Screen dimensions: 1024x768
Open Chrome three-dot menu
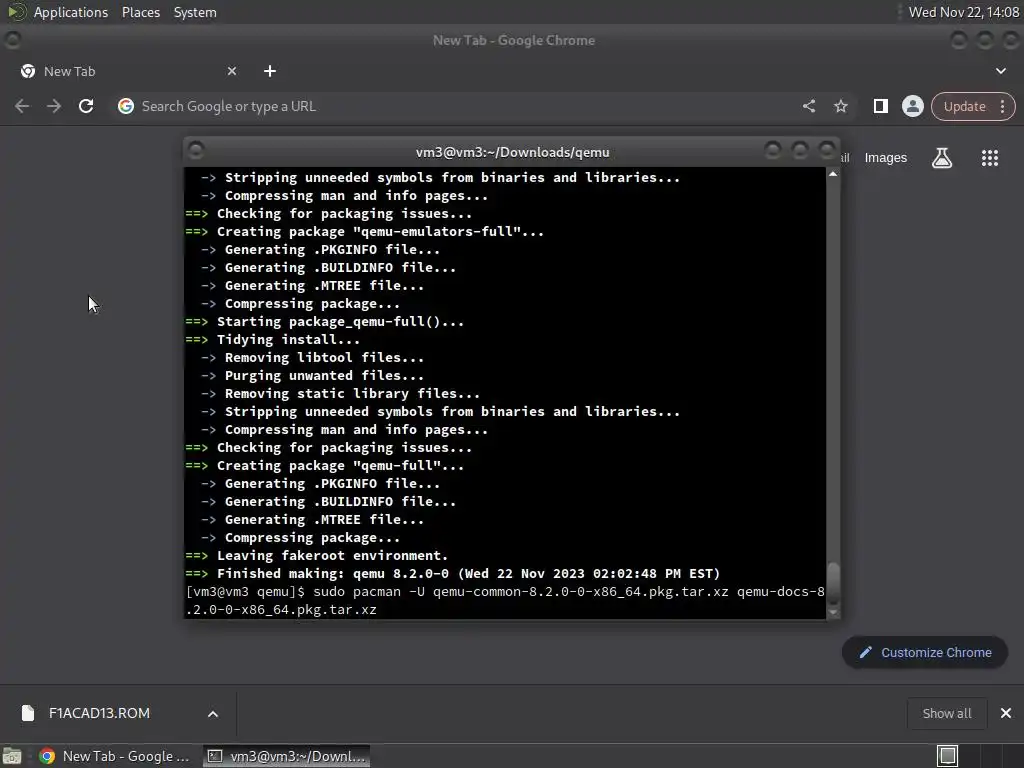click(1002, 106)
